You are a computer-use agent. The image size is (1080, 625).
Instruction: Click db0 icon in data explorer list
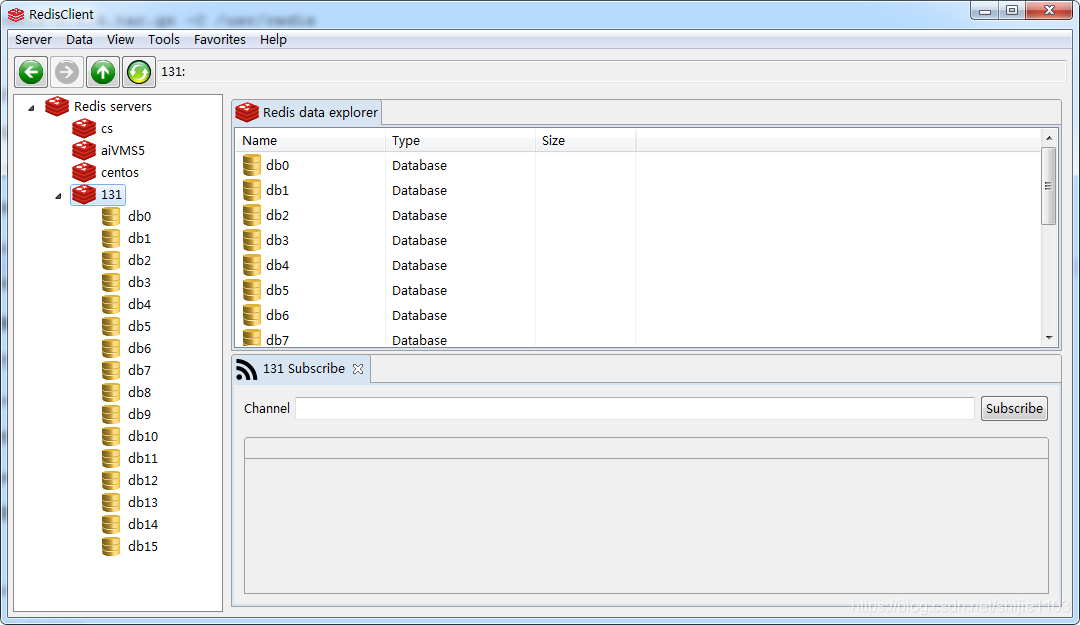[x=252, y=165]
